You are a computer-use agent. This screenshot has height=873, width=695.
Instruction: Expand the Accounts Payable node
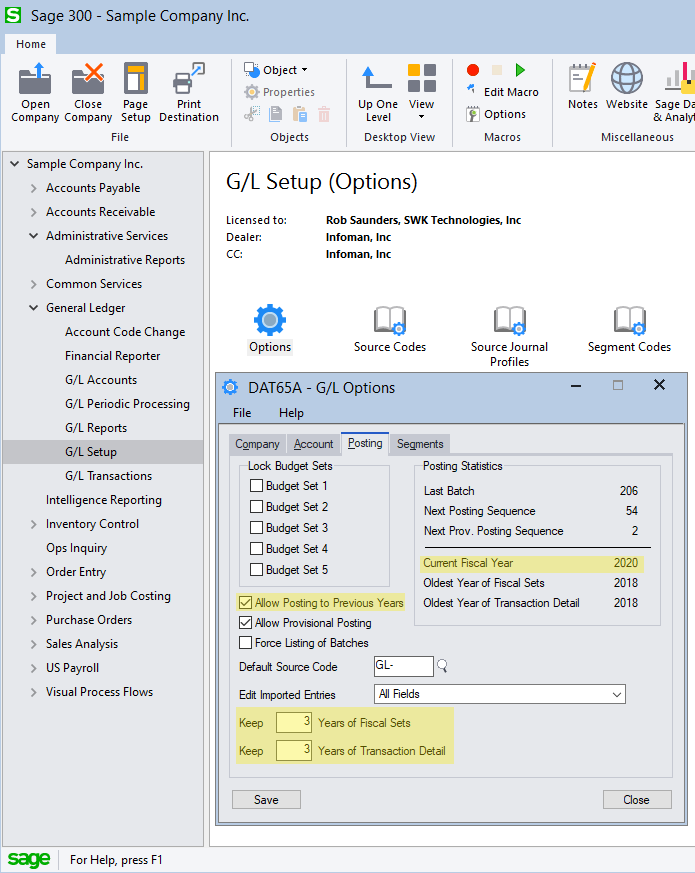(x=33, y=188)
